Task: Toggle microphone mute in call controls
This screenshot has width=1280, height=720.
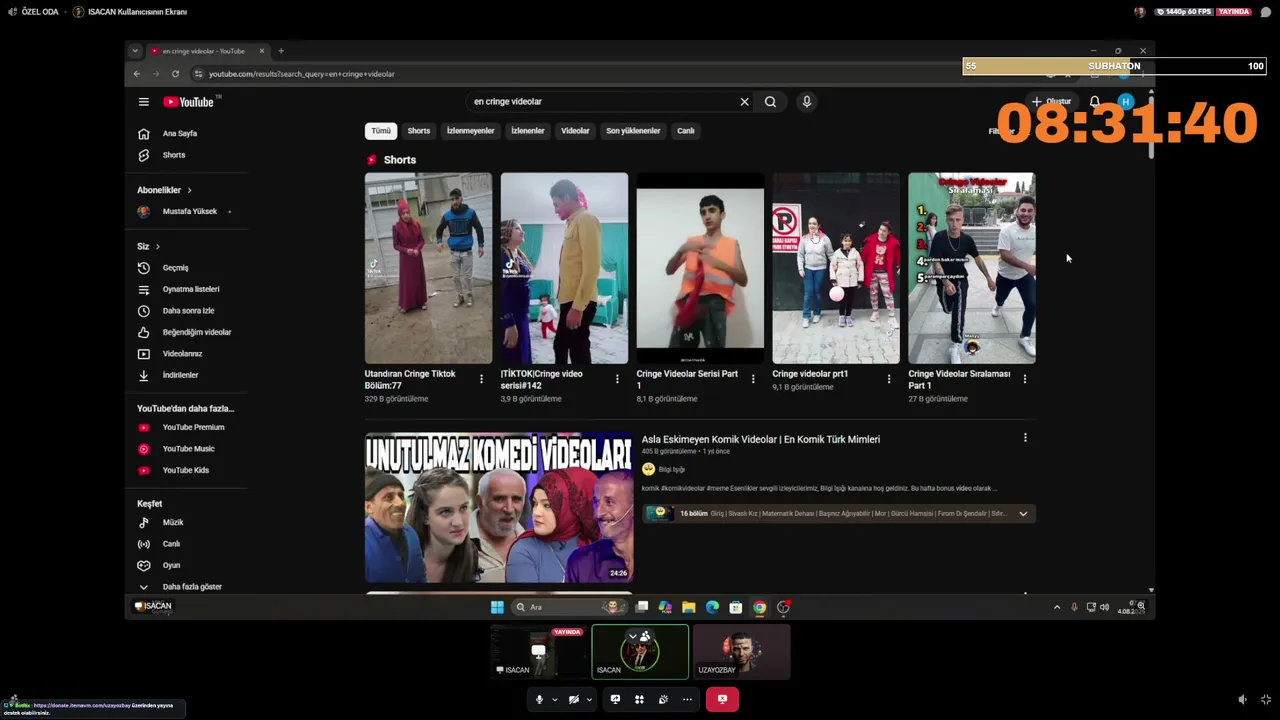Action: pos(539,700)
